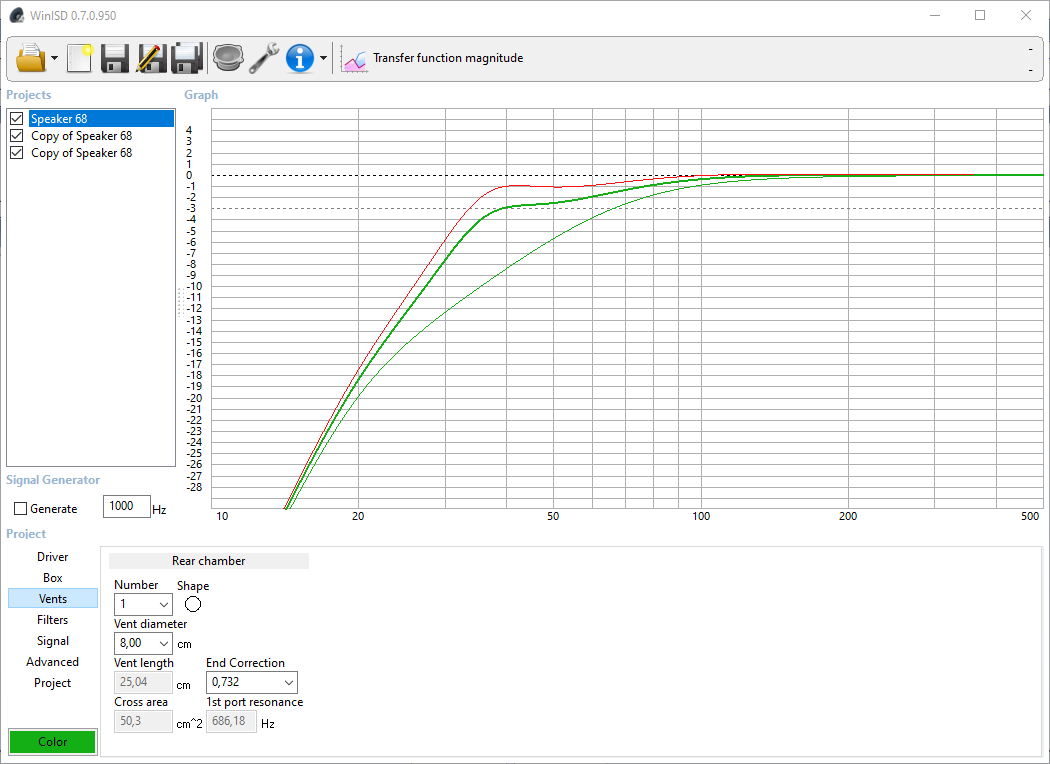Image resolution: width=1050 pixels, height=764 pixels.
Task: Maximize the WinISD window
Action: (x=980, y=15)
